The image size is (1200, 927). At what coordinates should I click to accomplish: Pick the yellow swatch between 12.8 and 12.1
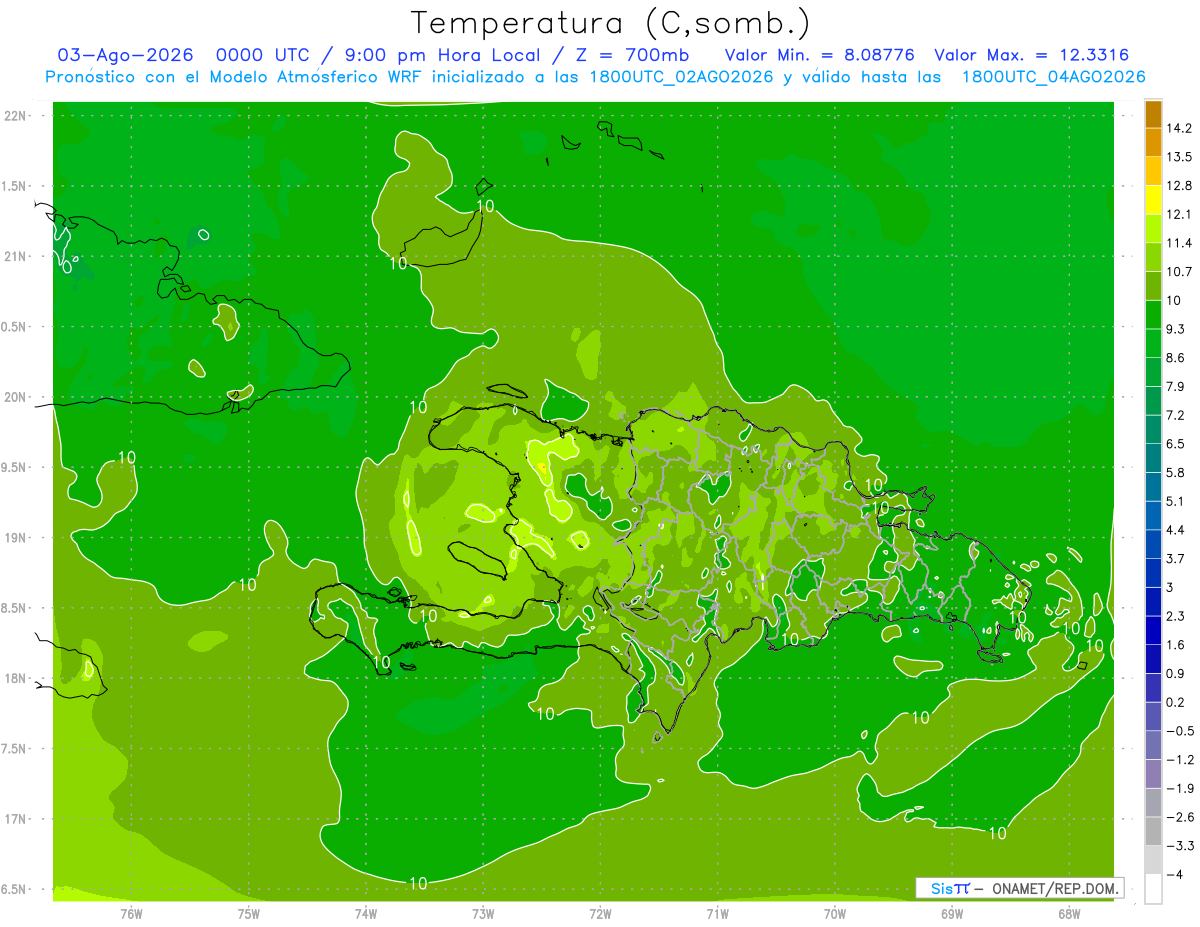[1153, 200]
